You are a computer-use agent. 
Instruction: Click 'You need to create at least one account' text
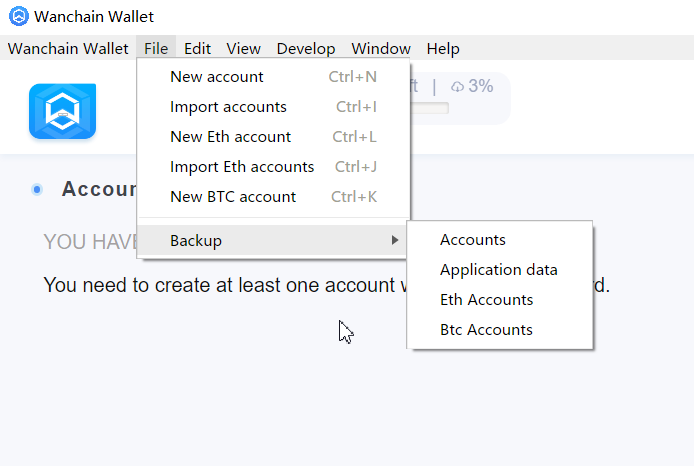pos(219,285)
